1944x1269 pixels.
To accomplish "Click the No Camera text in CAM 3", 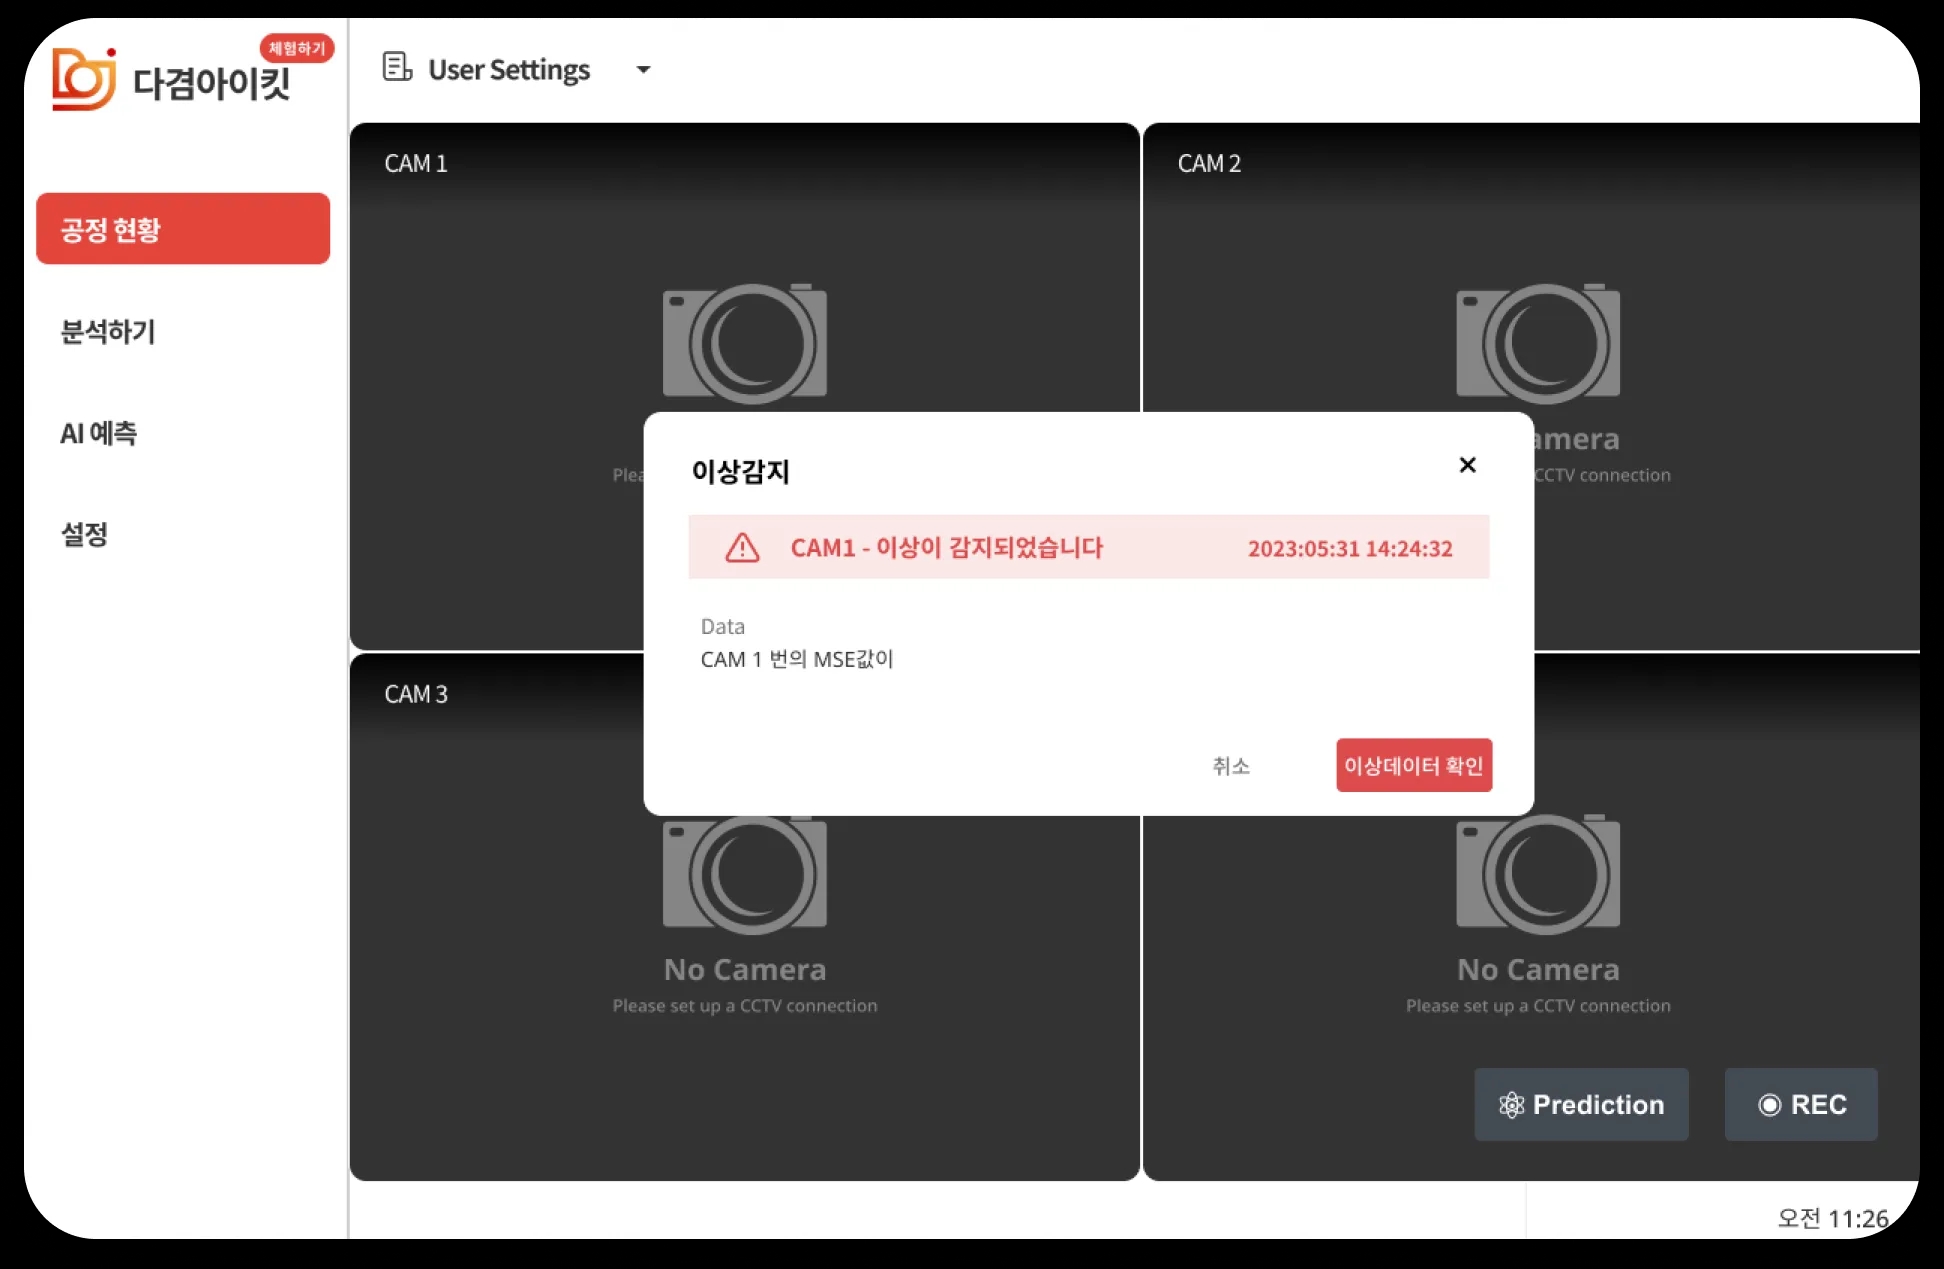I will click(745, 969).
